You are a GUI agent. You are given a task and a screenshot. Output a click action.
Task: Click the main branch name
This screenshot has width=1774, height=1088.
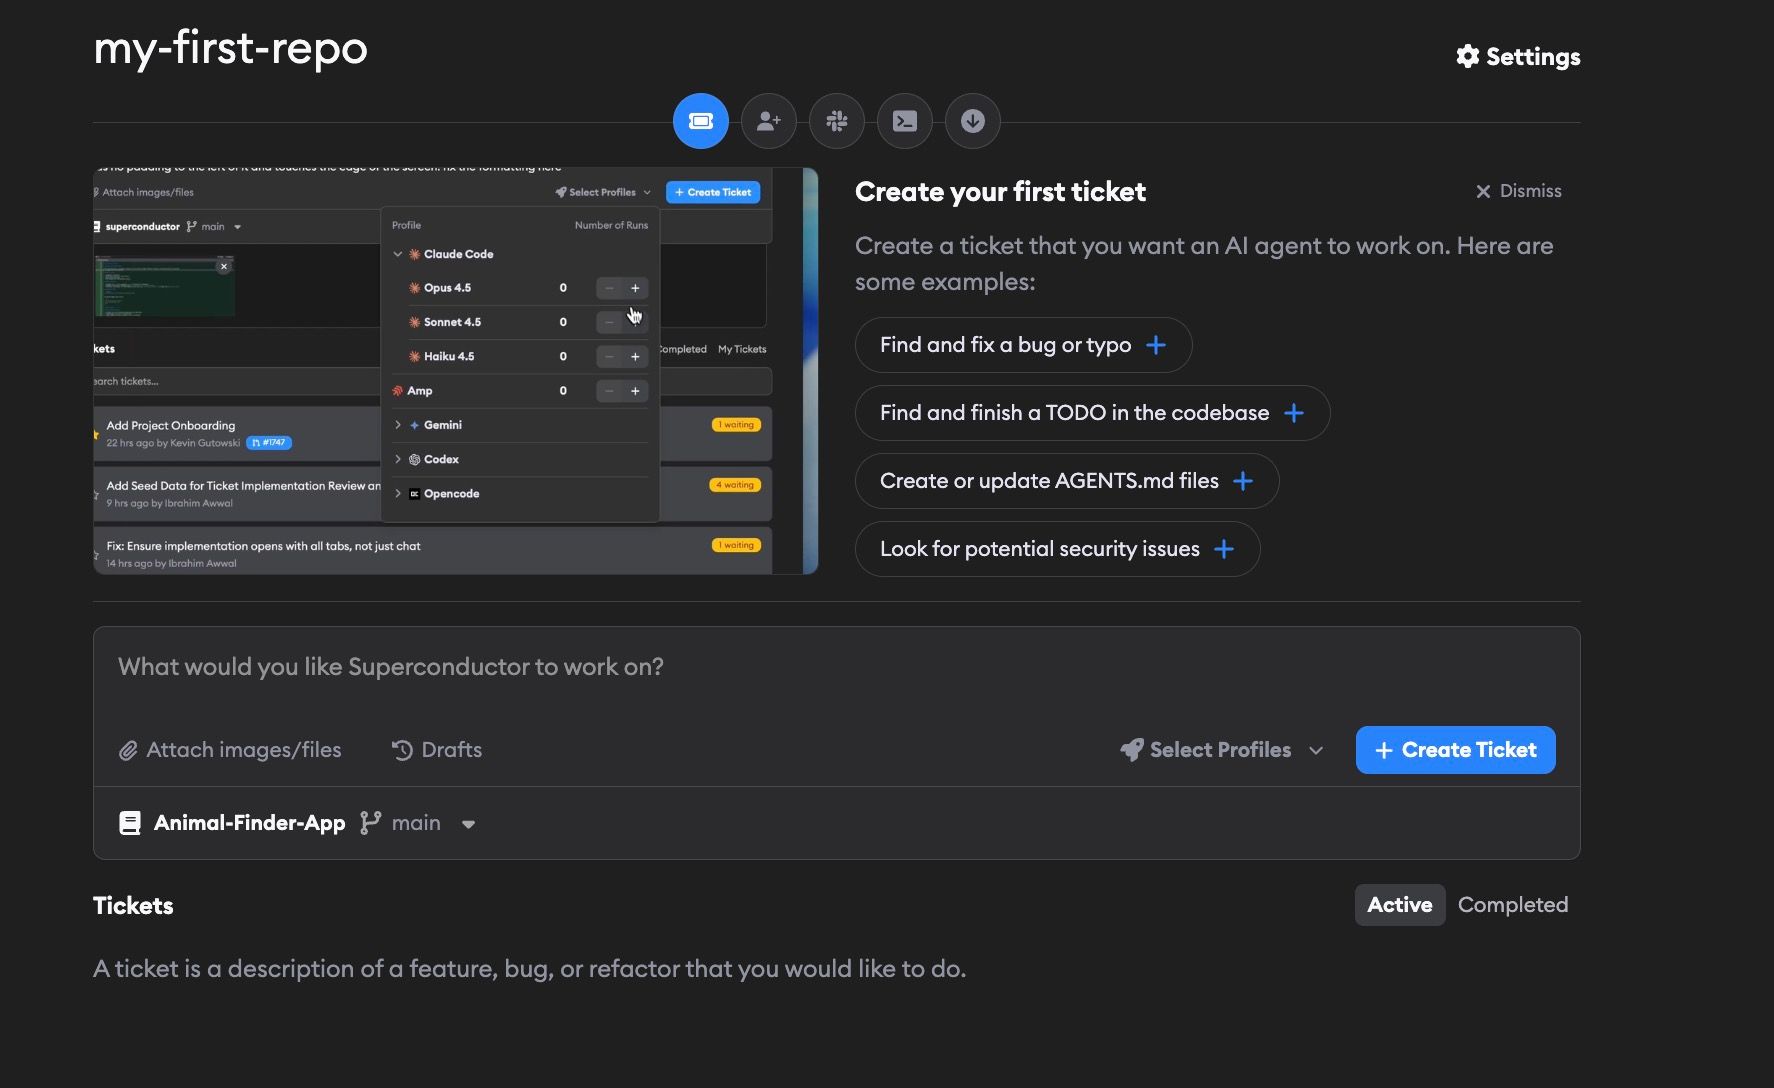(416, 823)
